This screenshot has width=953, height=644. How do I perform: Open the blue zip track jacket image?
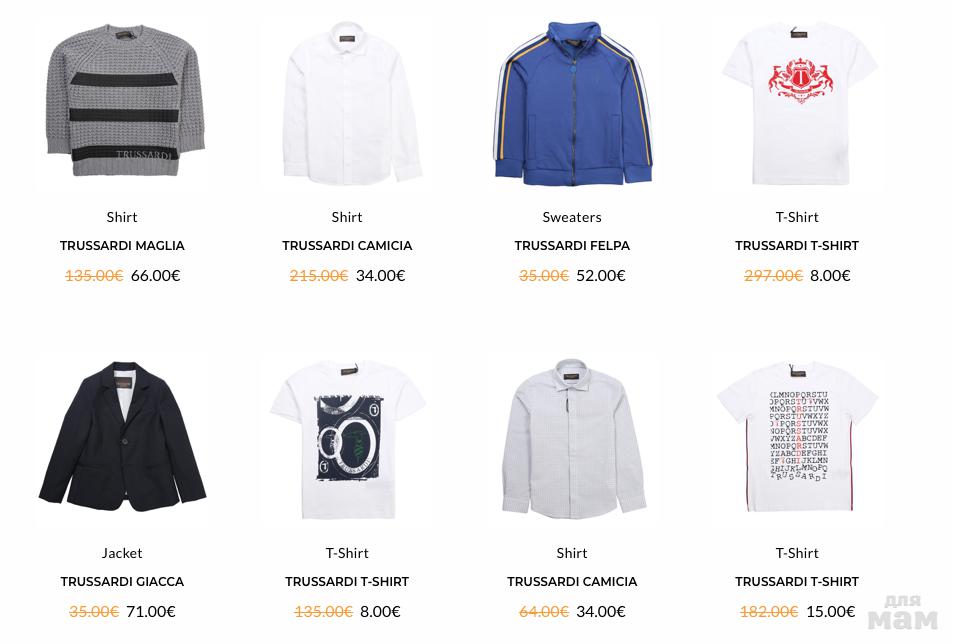tap(573, 103)
